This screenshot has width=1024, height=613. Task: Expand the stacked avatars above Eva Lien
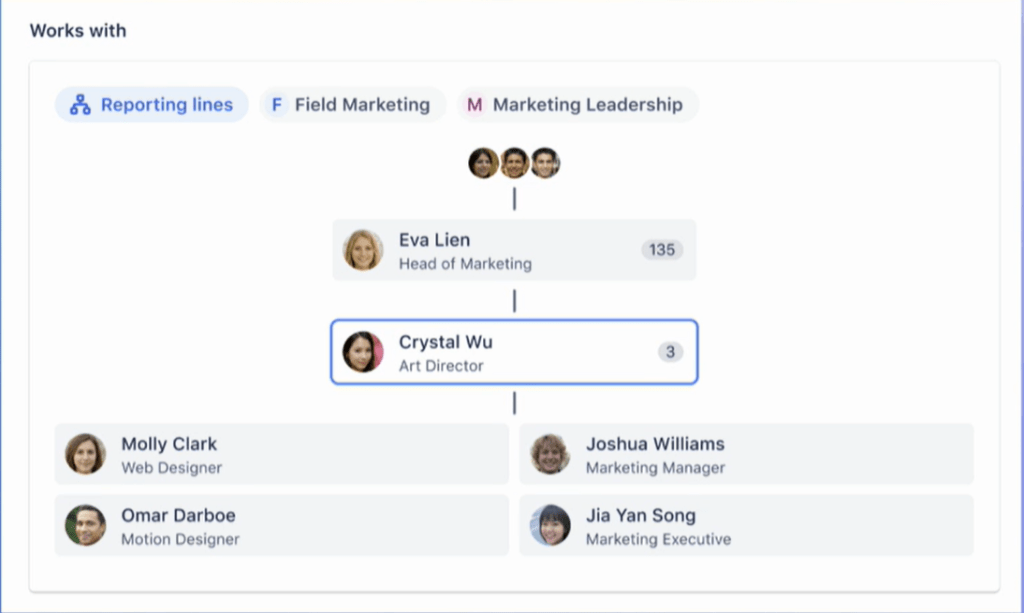pos(514,163)
